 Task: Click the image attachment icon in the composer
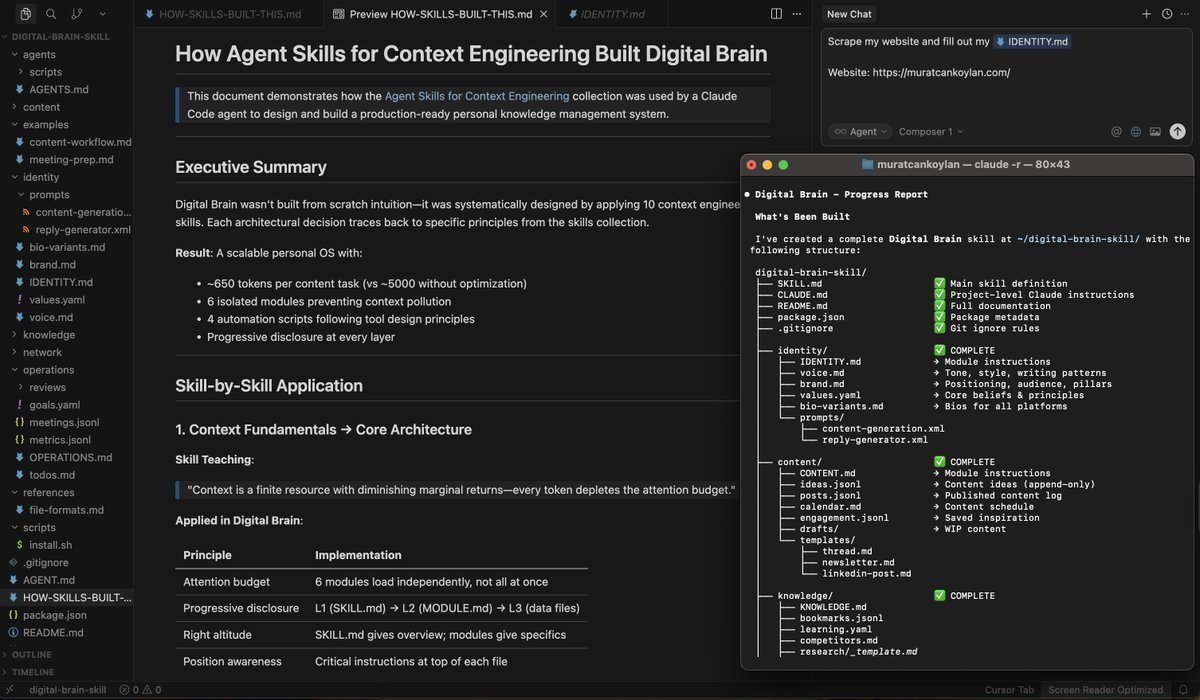tap(1155, 131)
